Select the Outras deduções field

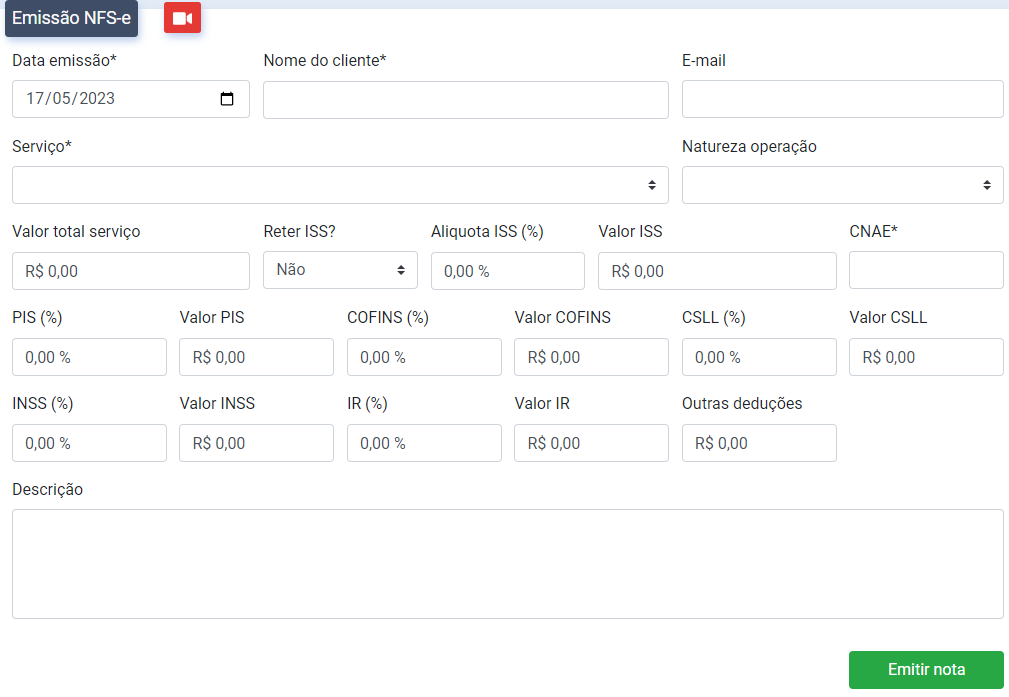tap(759, 443)
